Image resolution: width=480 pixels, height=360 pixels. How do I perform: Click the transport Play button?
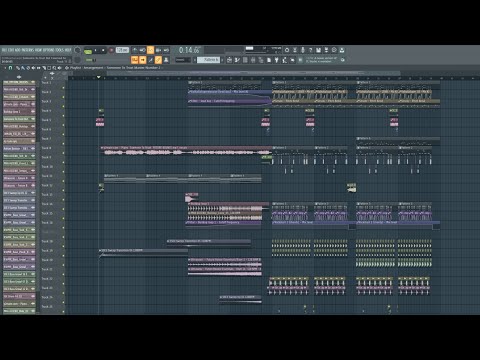(95, 50)
